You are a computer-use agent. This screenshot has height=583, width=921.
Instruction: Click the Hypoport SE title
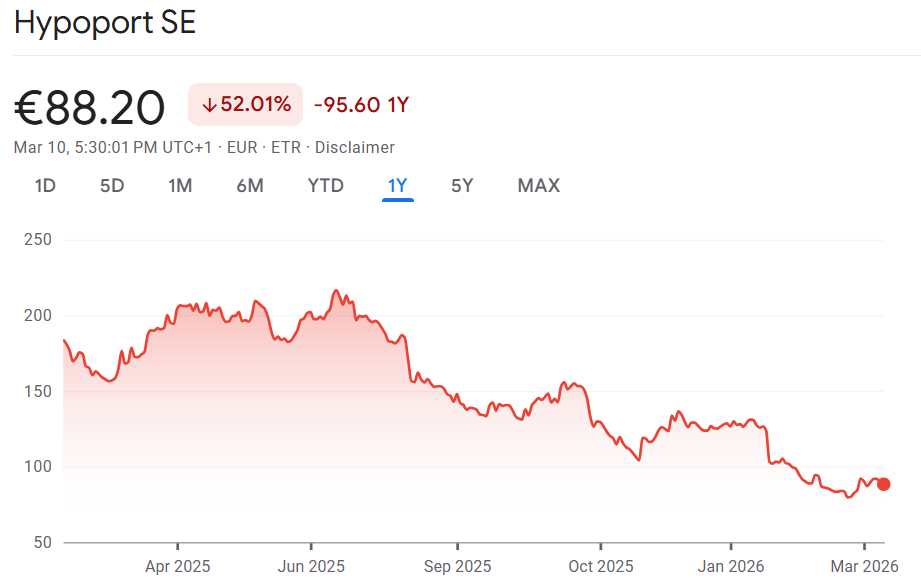pyautogui.click(x=105, y=24)
